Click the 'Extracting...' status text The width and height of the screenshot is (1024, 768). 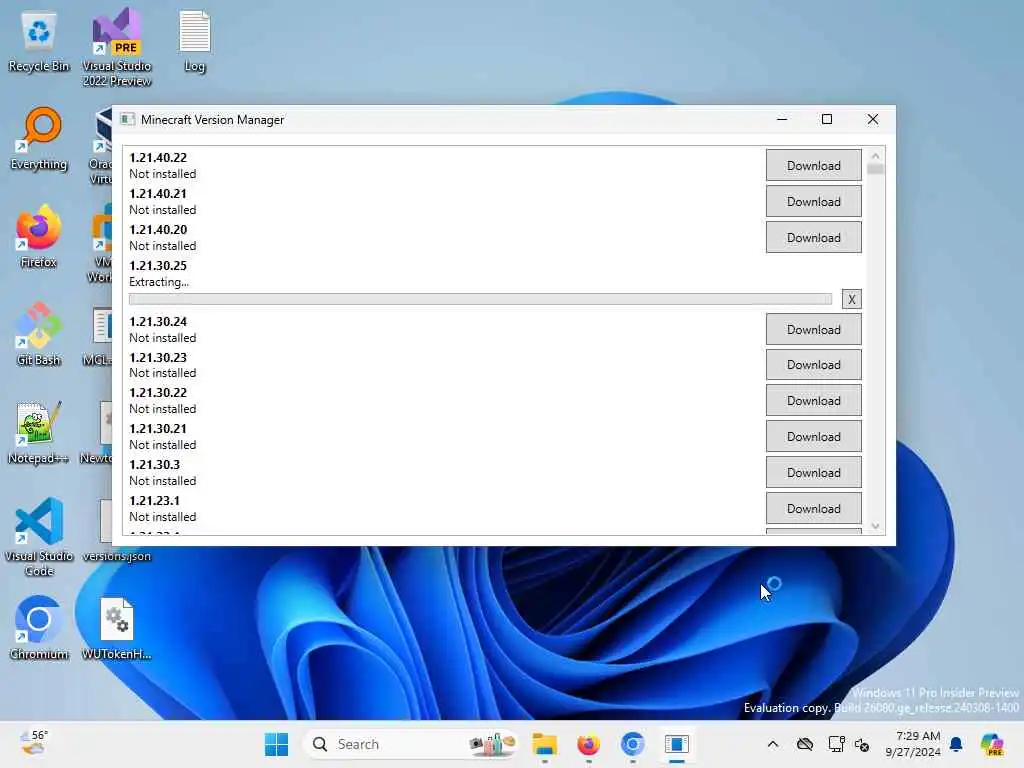159,281
